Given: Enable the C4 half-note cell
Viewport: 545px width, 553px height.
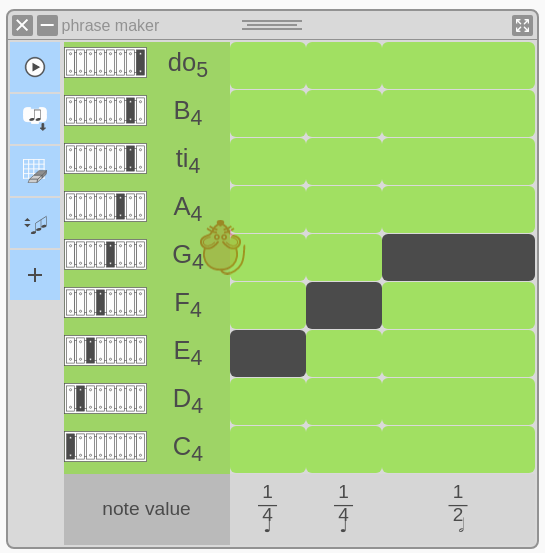Looking at the screenshot, I should pos(458,449).
